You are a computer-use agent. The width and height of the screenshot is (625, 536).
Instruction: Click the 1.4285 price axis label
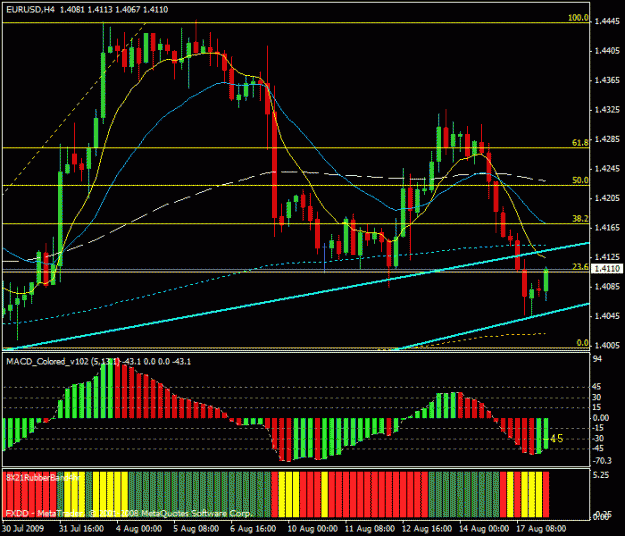coord(607,139)
